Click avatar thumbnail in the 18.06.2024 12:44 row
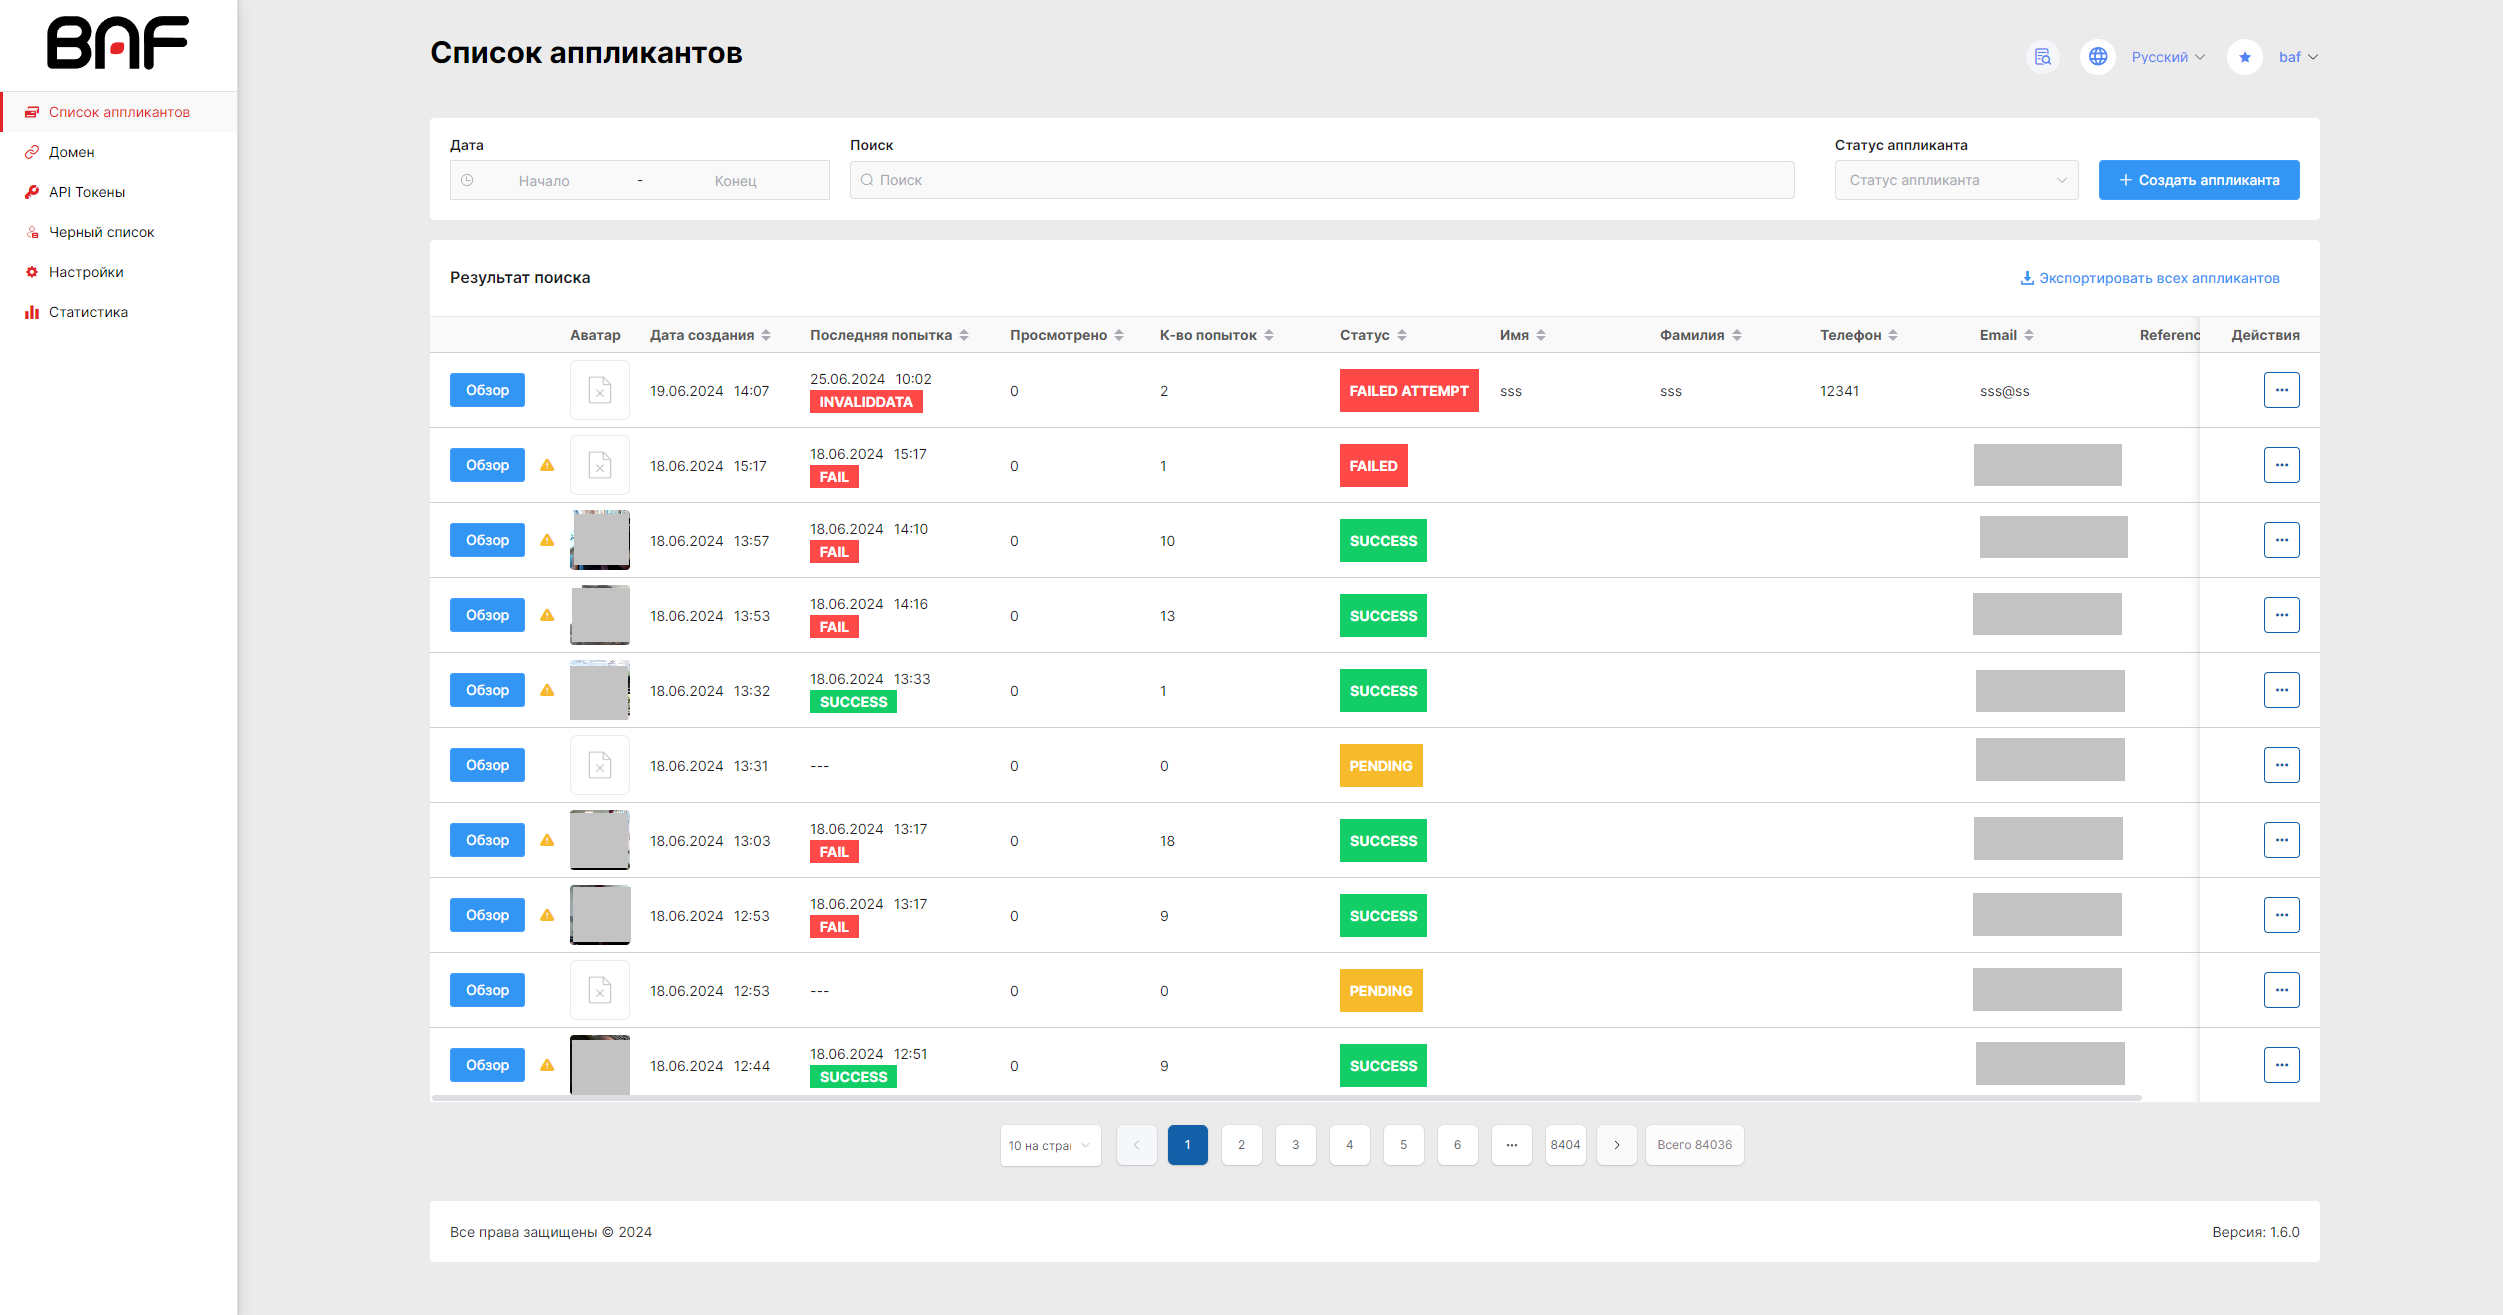Image resolution: width=2503 pixels, height=1315 pixels. pos(600,1065)
